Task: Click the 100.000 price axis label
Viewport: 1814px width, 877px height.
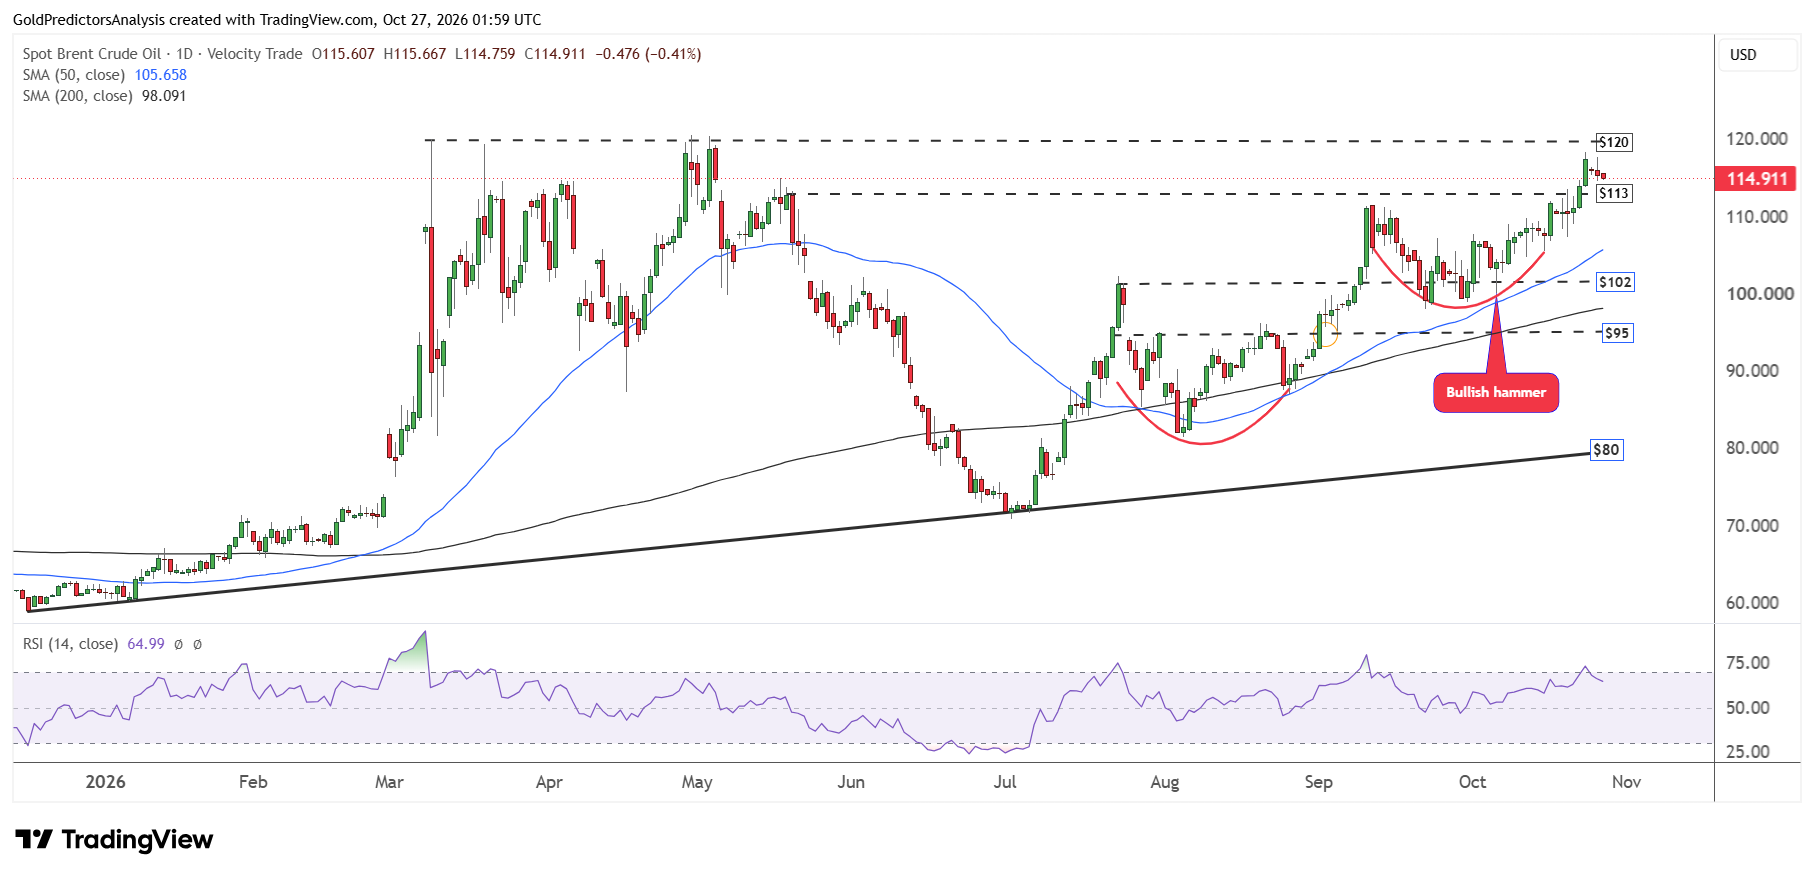Action: [x=1760, y=294]
